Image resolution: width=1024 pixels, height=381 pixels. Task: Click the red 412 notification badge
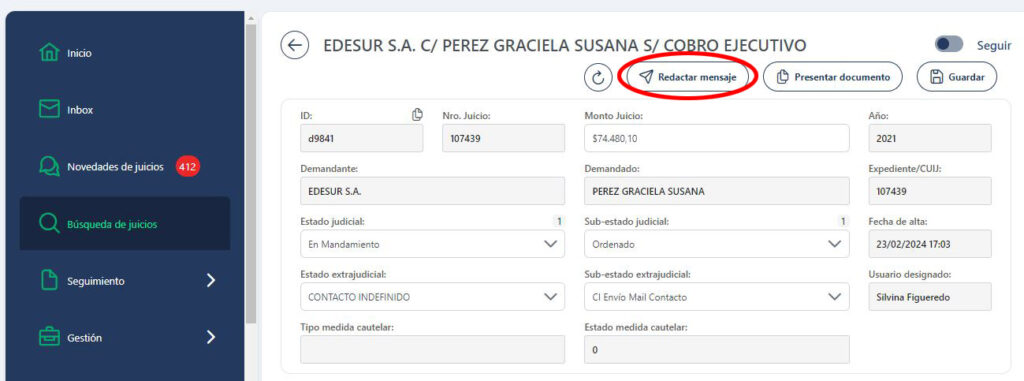(x=187, y=167)
